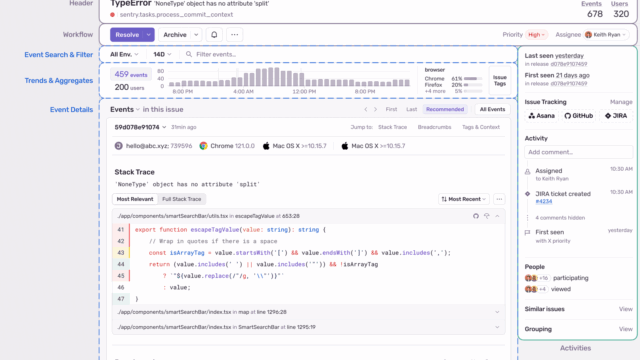Click the +4 more browser tags
640x360 pixels.
coord(435,91)
